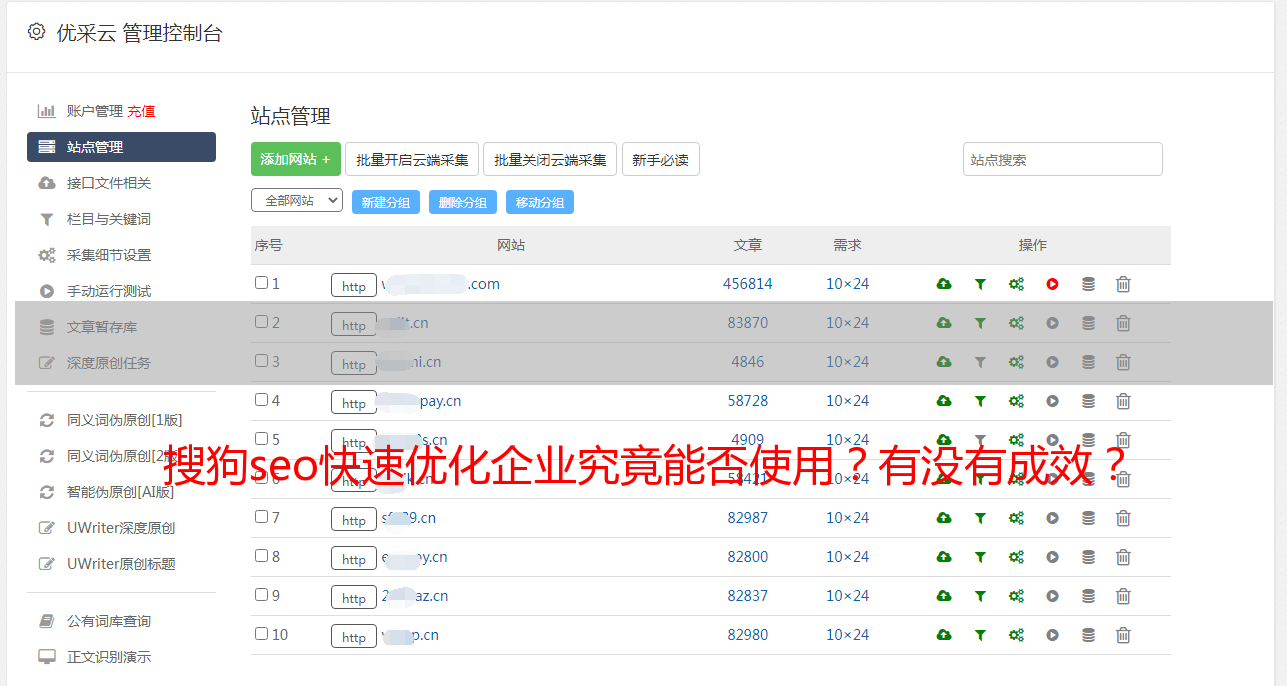Open 智能伪原创[AI版] sidebar item
The width and height of the screenshot is (1287, 686).
(x=121, y=492)
